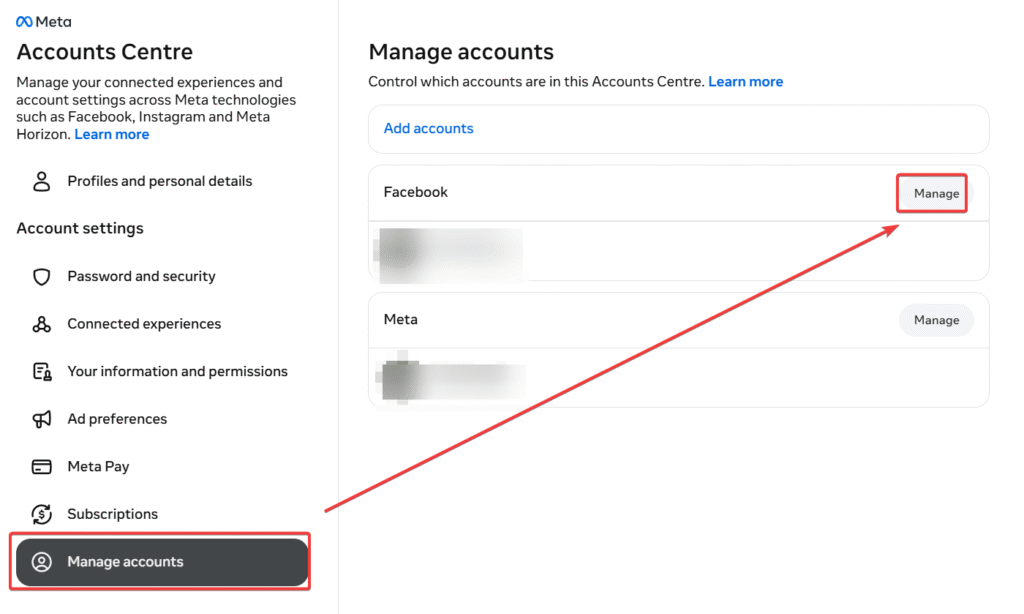
Task: Click the blurred Facebook account profile
Action: (x=451, y=253)
